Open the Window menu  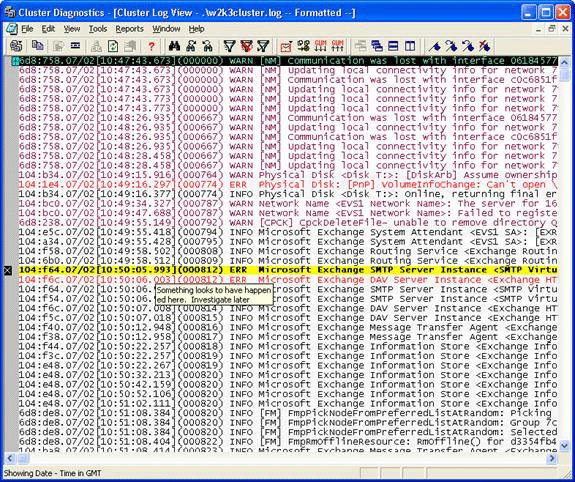pos(166,29)
